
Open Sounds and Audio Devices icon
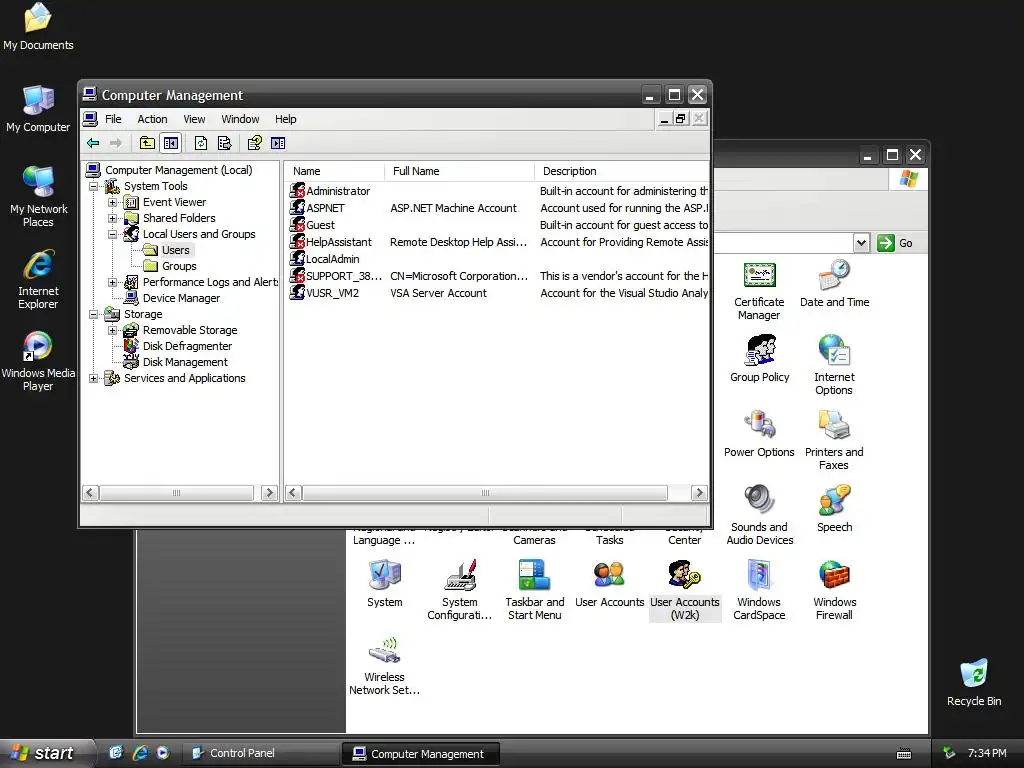pyautogui.click(x=760, y=515)
